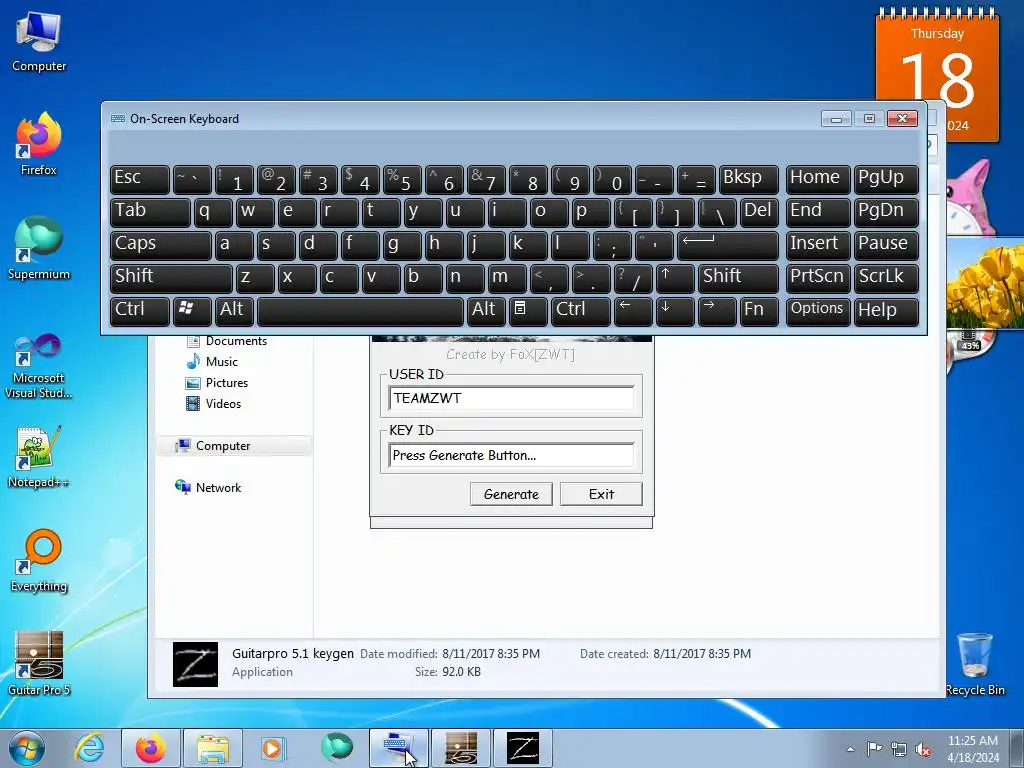The image size is (1024, 768).
Task: Toggle the left Alt key
Action: (x=234, y=311)
